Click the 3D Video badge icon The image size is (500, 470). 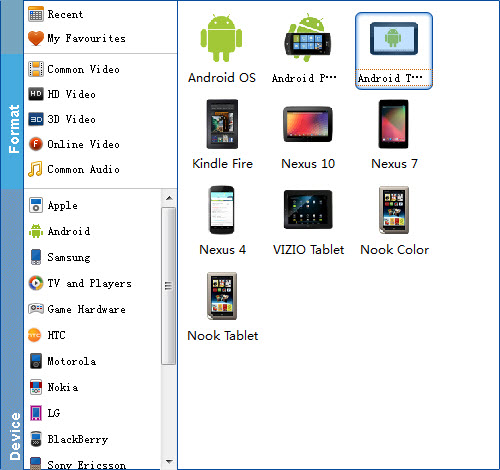click(x=36, y=119)
